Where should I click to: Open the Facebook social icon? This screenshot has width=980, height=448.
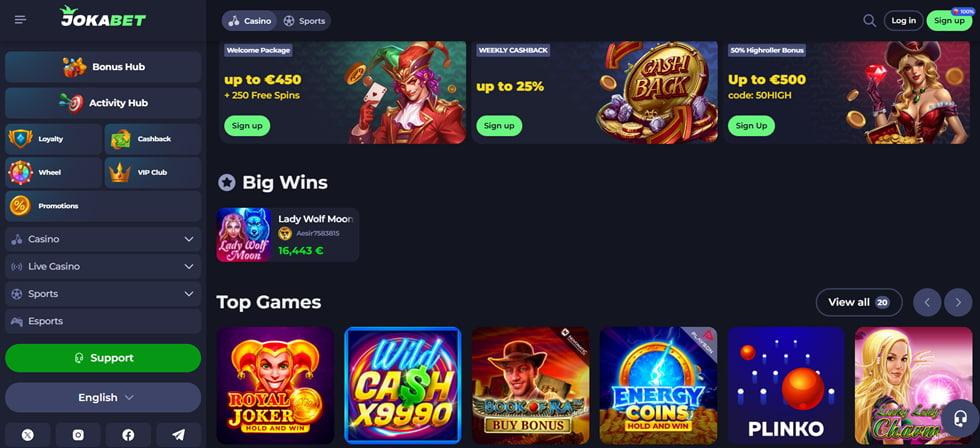click(128, 435)
